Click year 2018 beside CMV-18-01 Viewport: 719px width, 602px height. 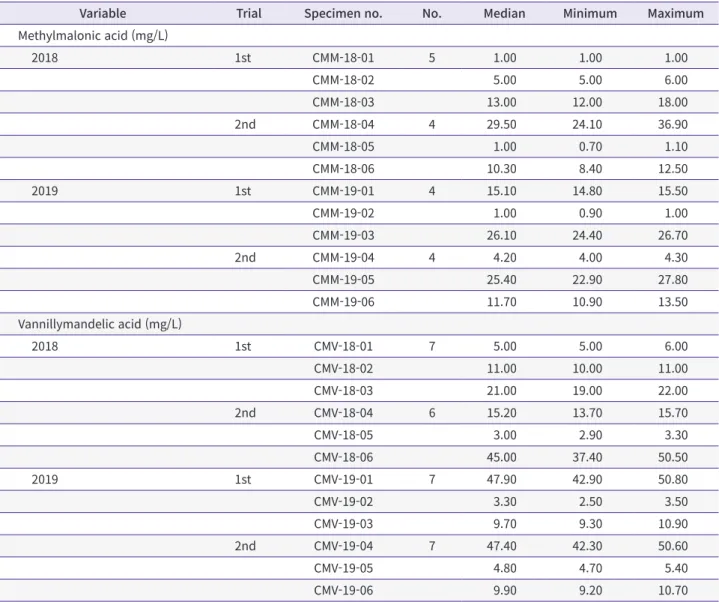44,346
